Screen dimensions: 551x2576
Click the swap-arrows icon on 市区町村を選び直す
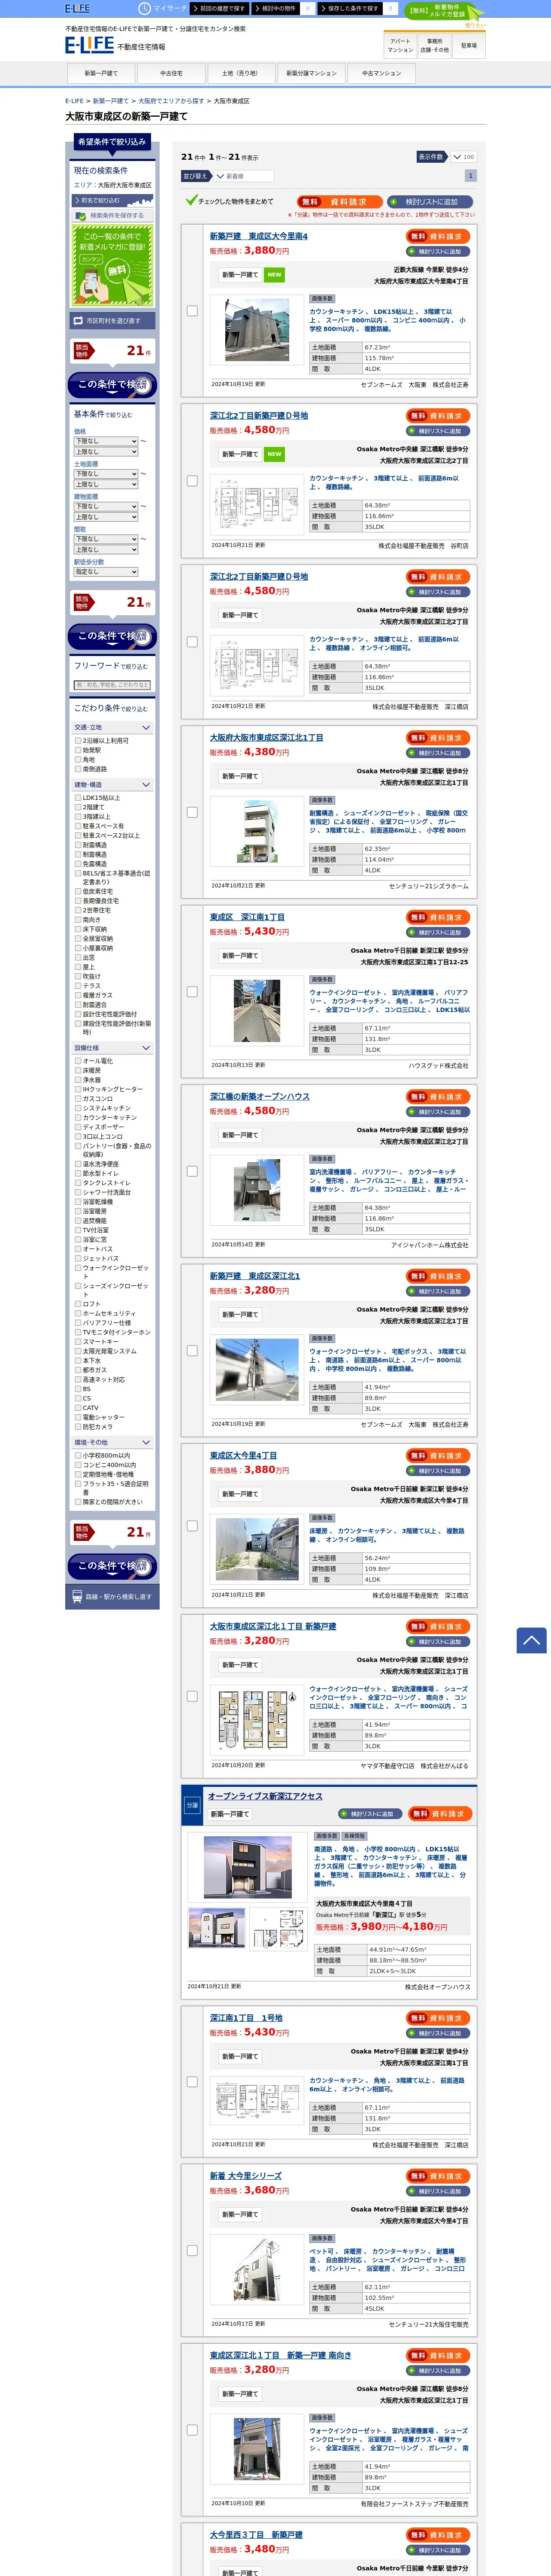click(x=78, y=321)
